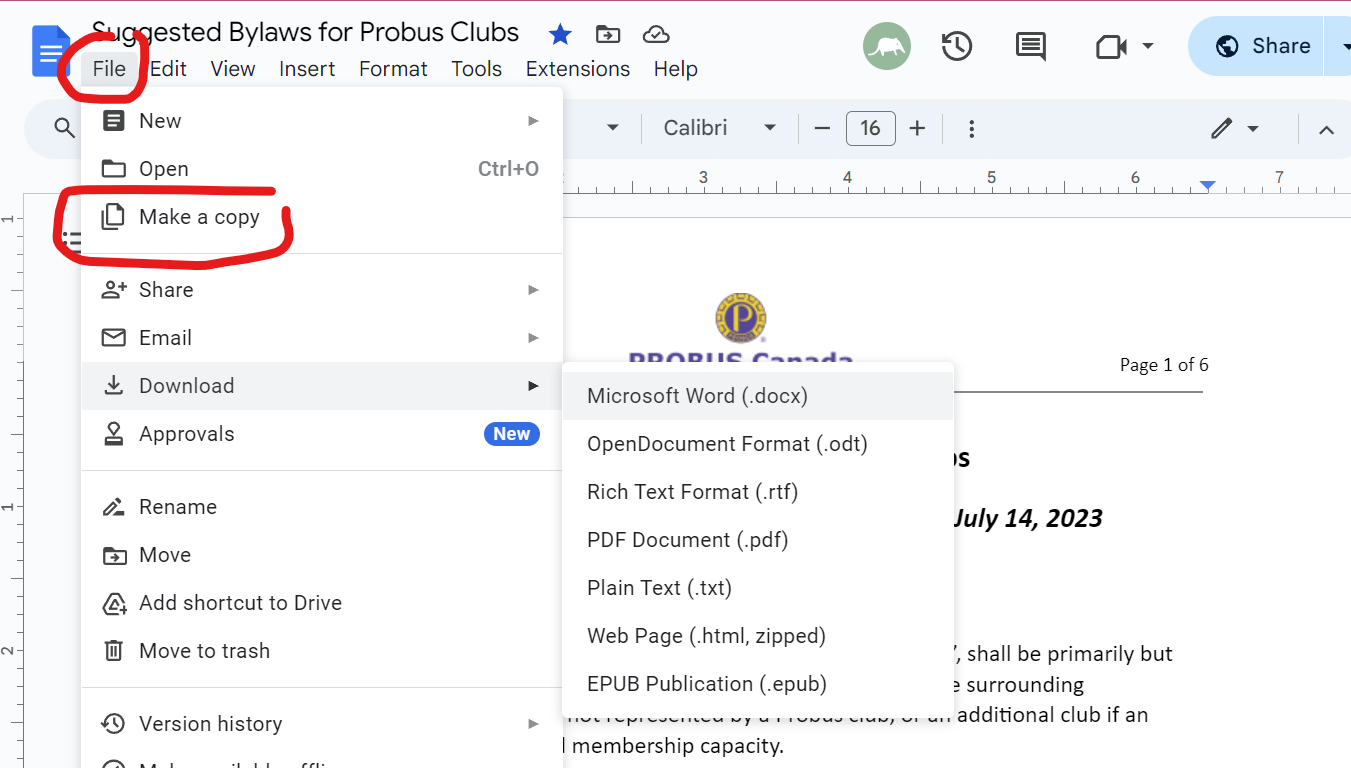This screenshot has height=768, width=1351.
Task: Click the Probus Canada logo image
Action: click(x=741, y=329)
